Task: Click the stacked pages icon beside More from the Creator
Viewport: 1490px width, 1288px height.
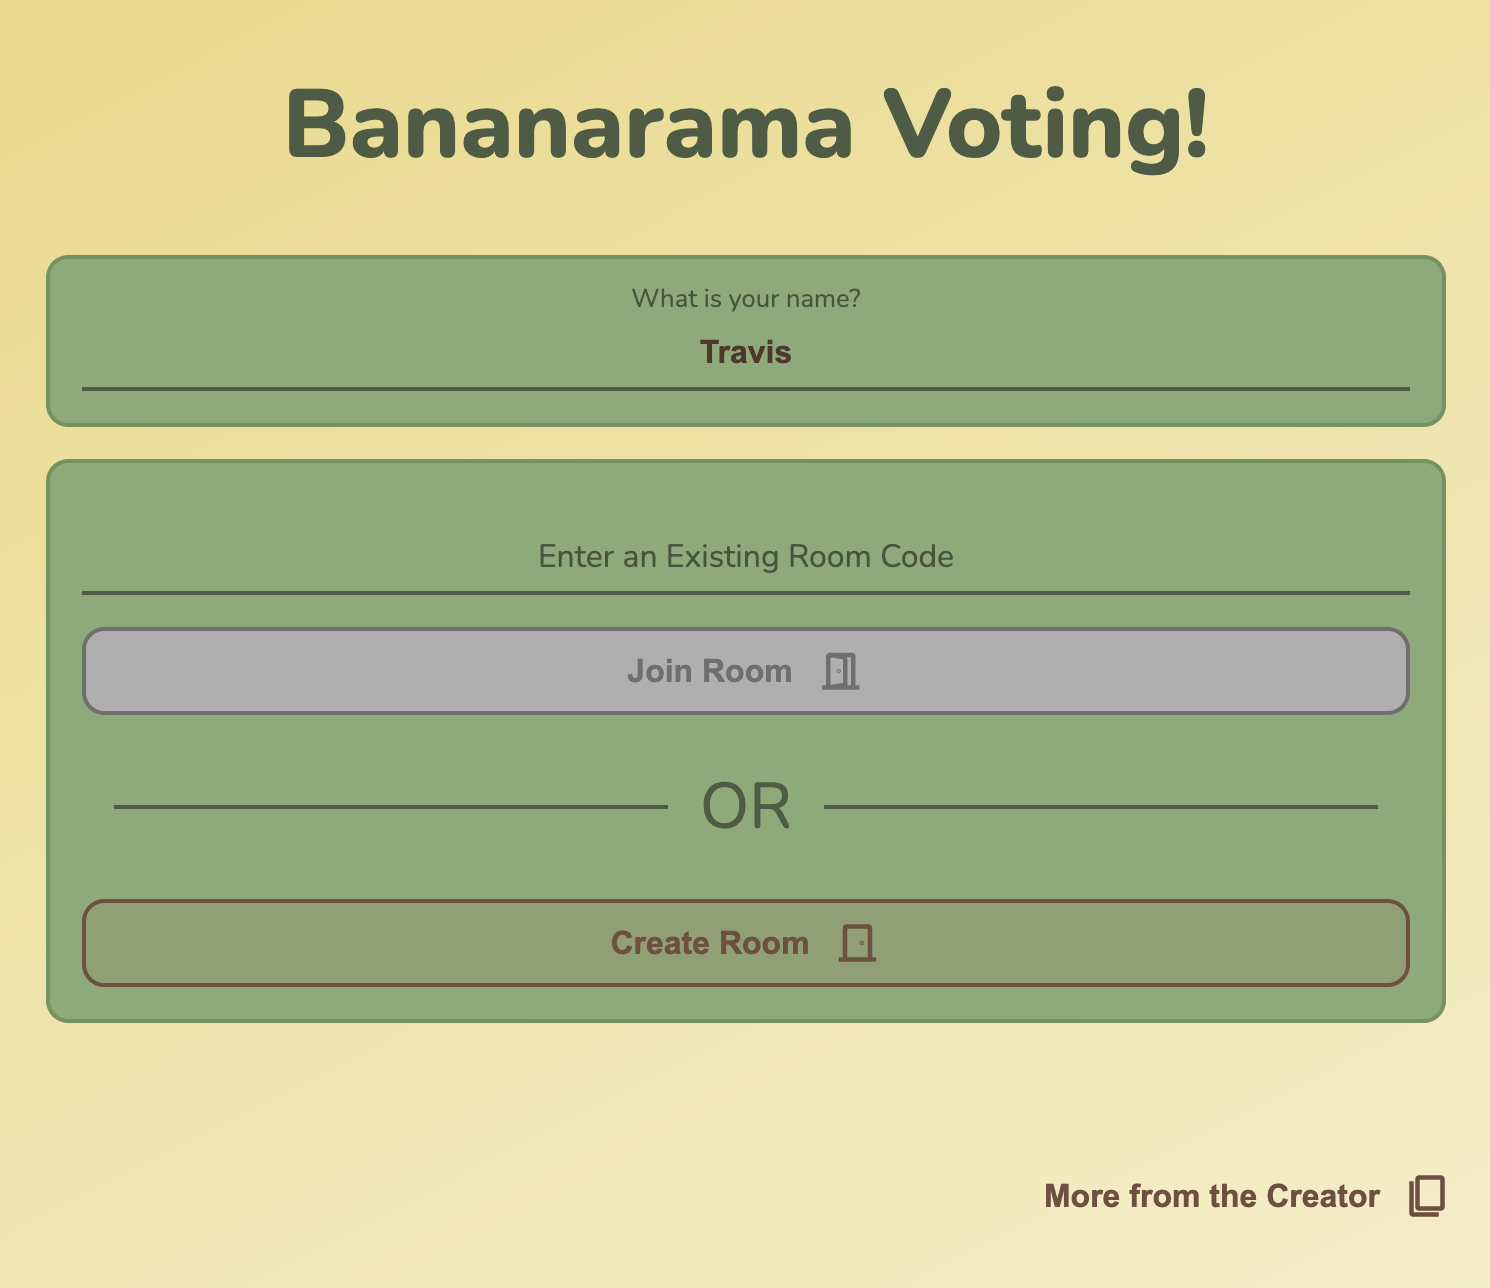Action: [x=1427, y=1196]
